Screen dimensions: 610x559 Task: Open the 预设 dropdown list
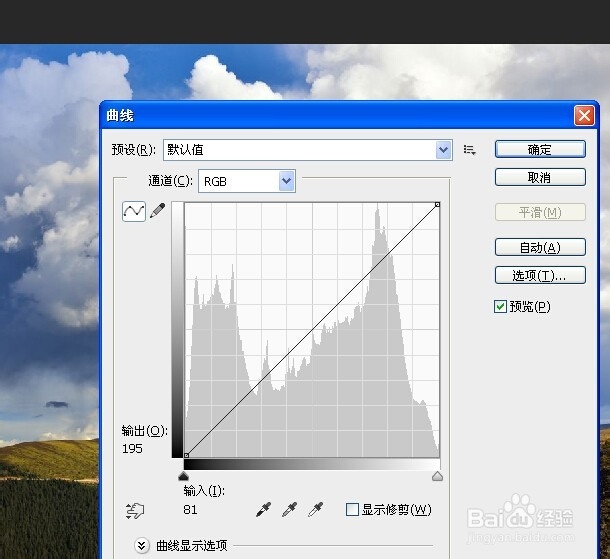click(x=443, y=150)
